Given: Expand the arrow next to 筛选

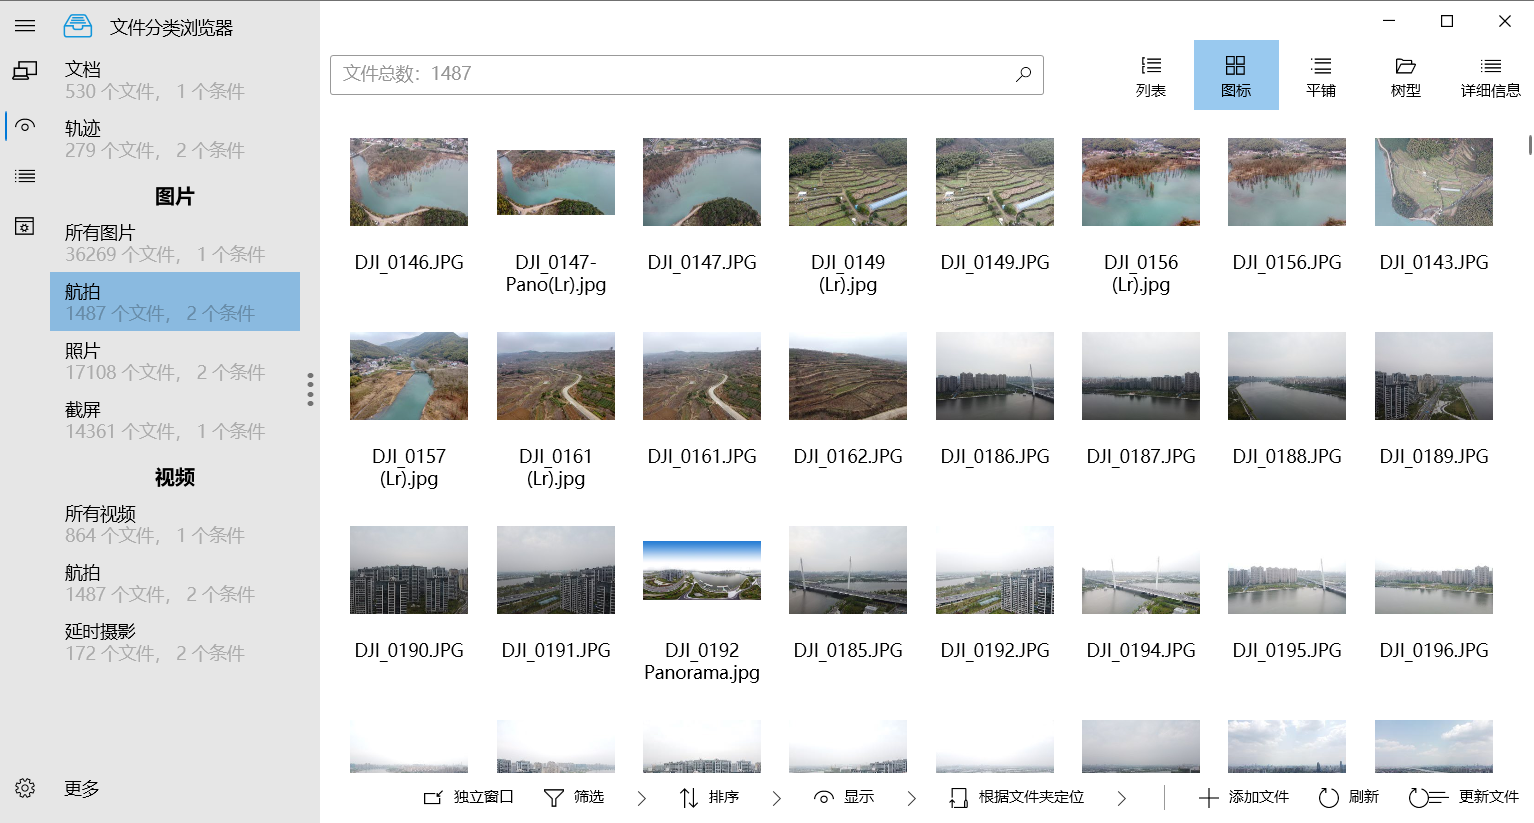Looking at the screenshot, I should point(642,798).
